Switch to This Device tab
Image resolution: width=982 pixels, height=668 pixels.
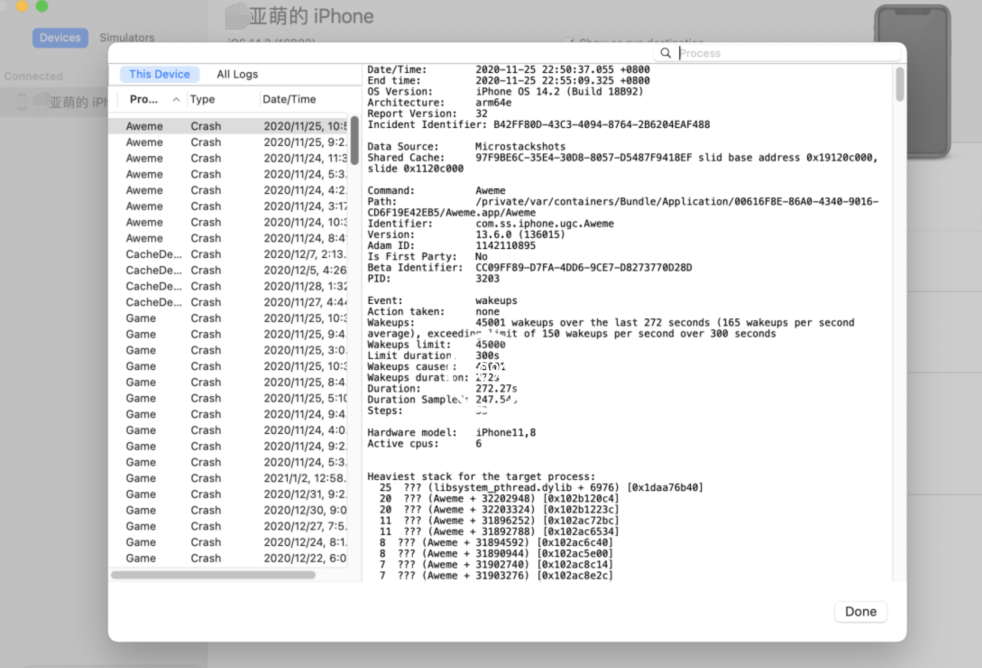pyautogui.click(x=159, y=74)
